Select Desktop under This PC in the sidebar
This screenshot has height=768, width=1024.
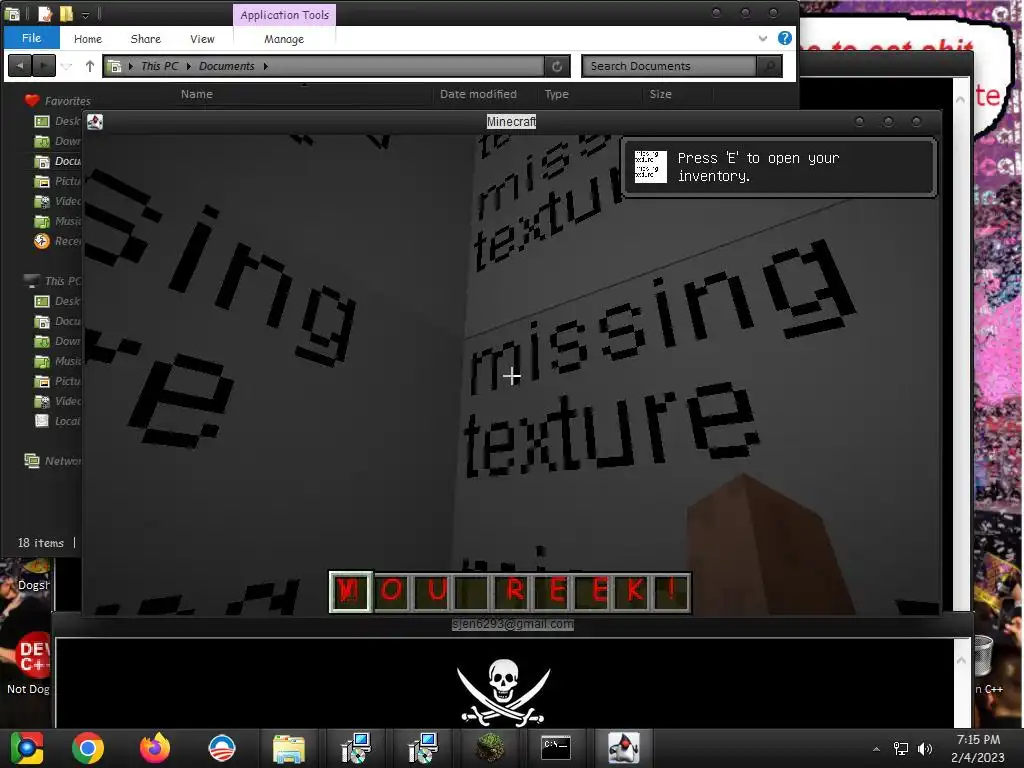click(57, 301)
